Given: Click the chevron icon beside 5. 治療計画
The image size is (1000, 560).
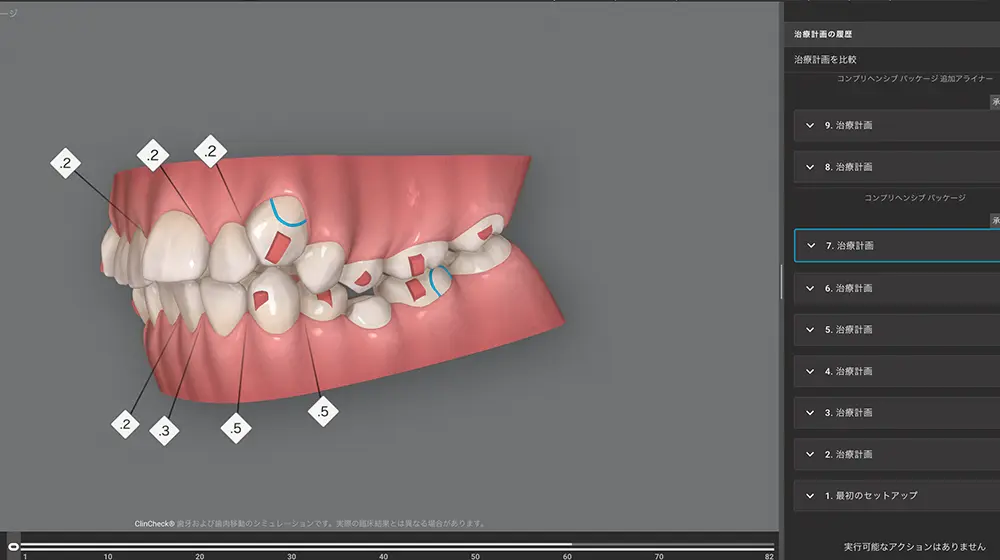Looking at the screenshot, I should [x=810, y=329].
